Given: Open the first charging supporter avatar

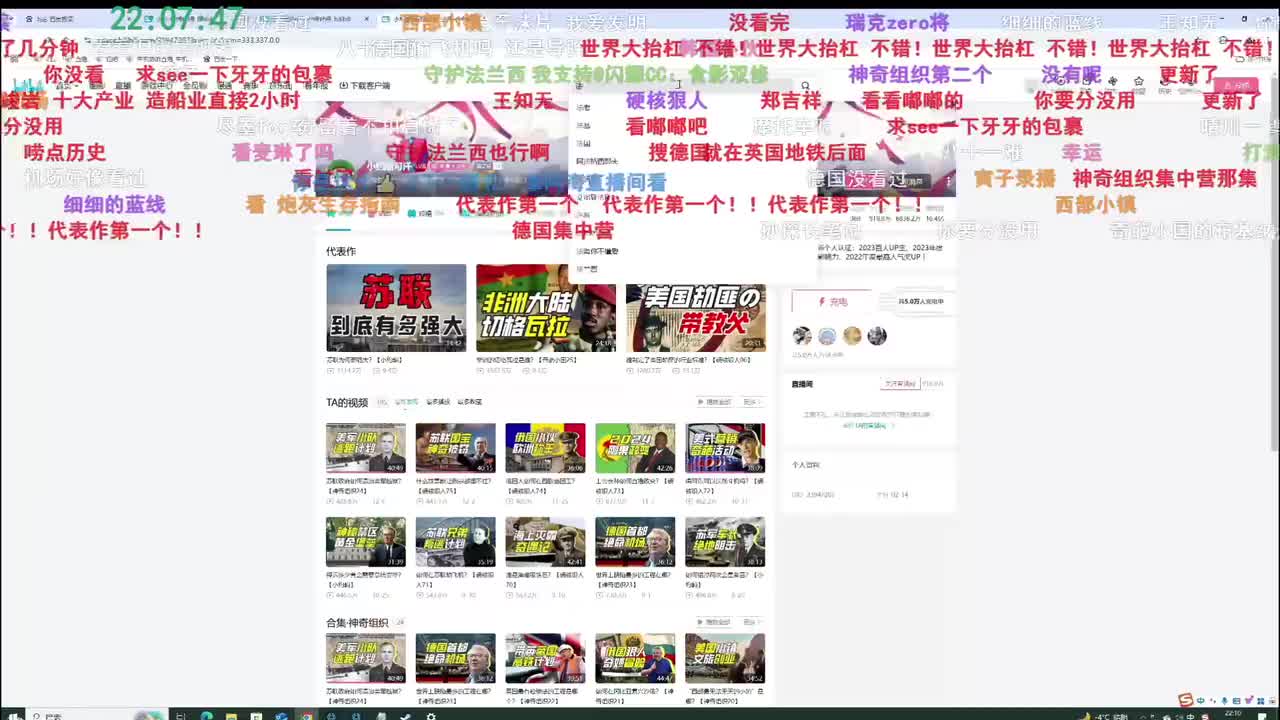Looking at the screenshot, I should coord(802,336).
